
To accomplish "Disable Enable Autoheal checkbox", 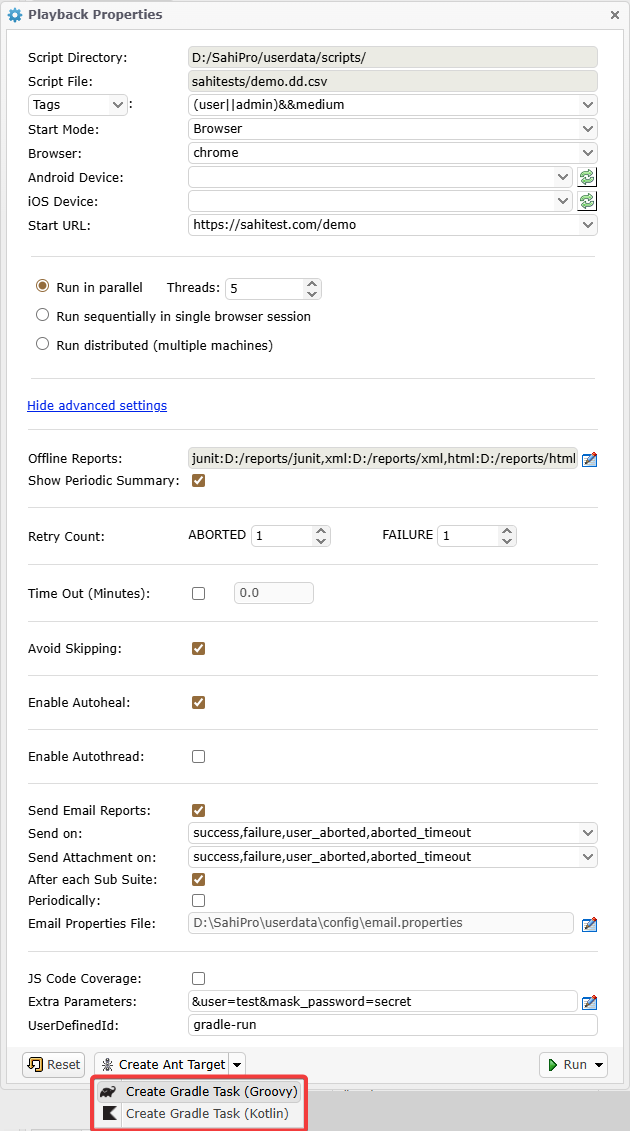I will 198,702.
